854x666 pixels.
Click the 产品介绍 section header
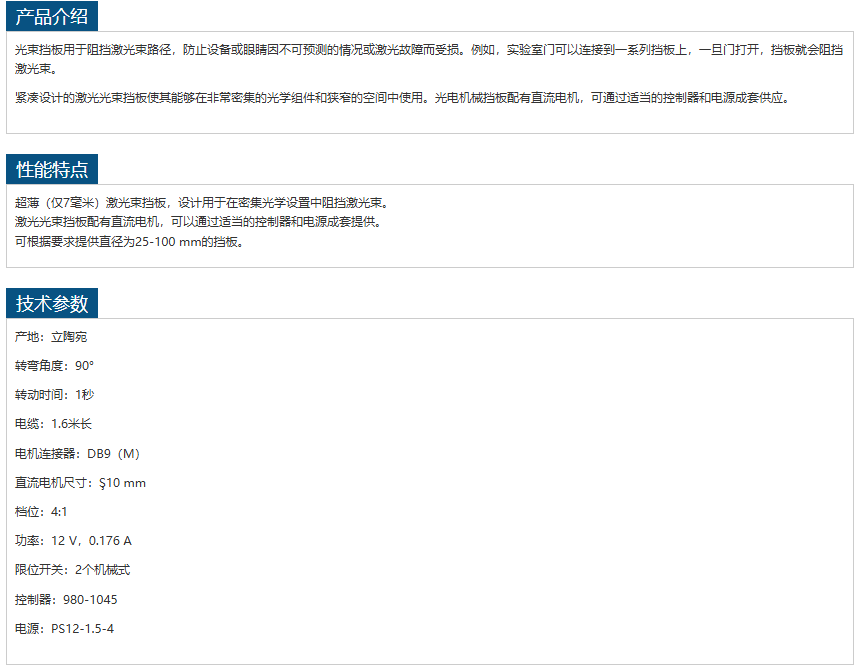pos(52,18)
